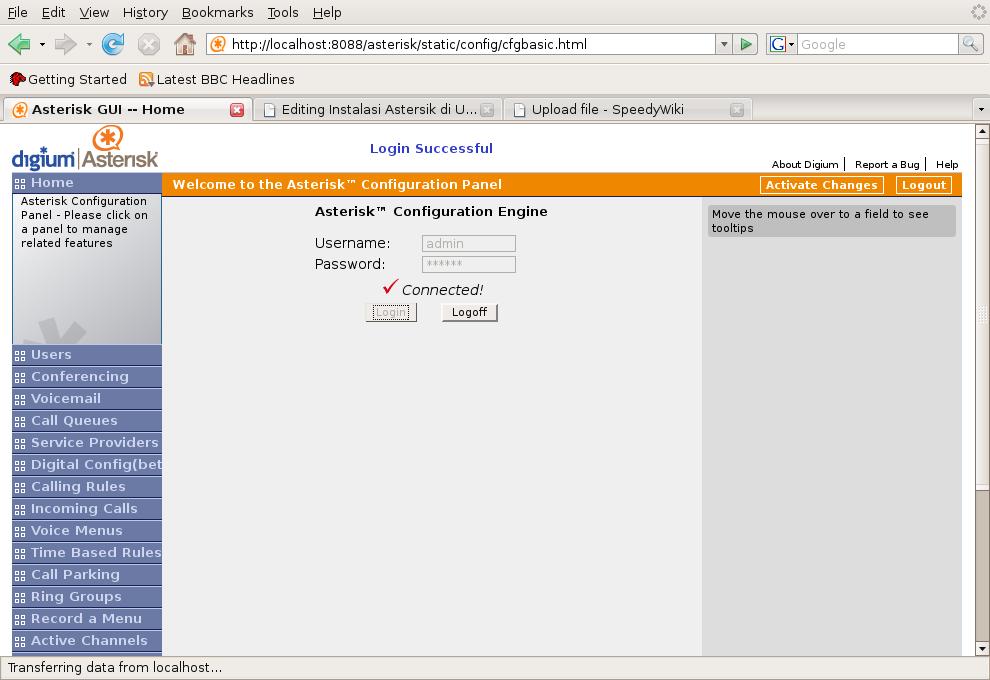The image size is (990, 680).
Task: Open Latest BBC Headlines feed bookmark
Action: (x=217, y=79)
